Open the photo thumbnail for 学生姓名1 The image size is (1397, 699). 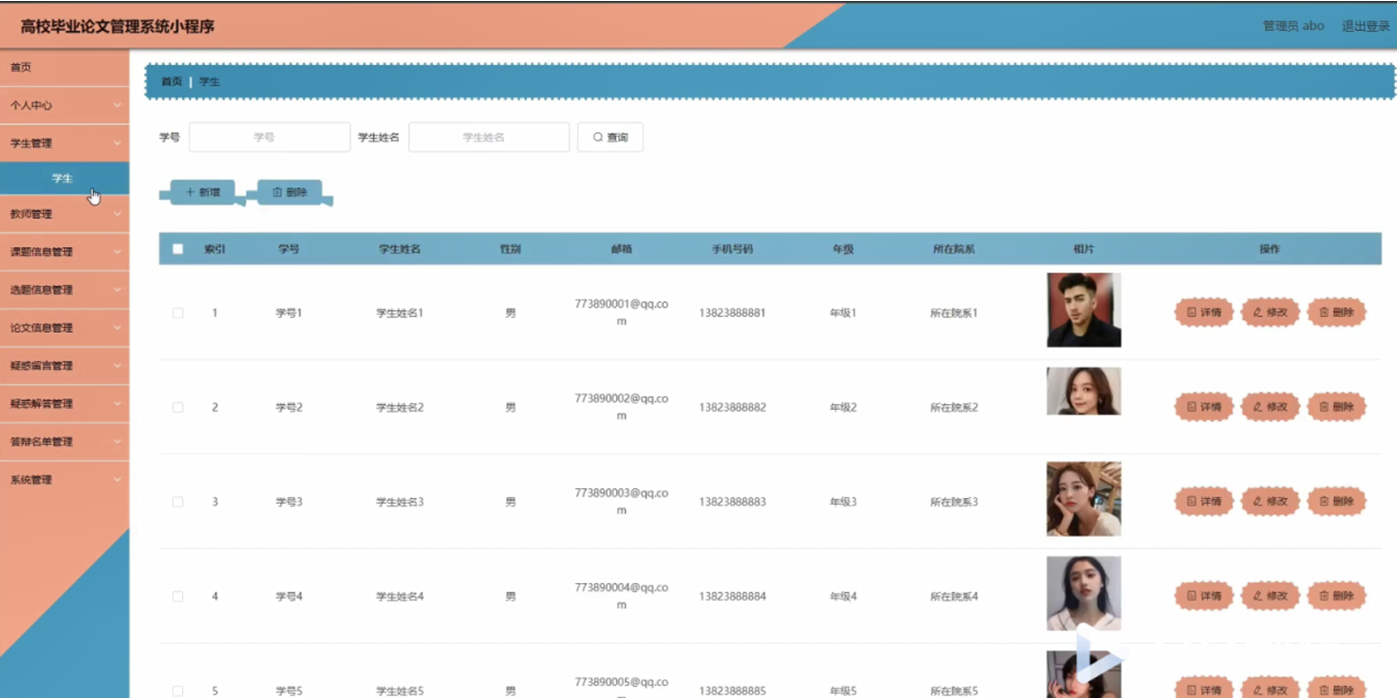pyautogui.click(x=1083, y=310)
